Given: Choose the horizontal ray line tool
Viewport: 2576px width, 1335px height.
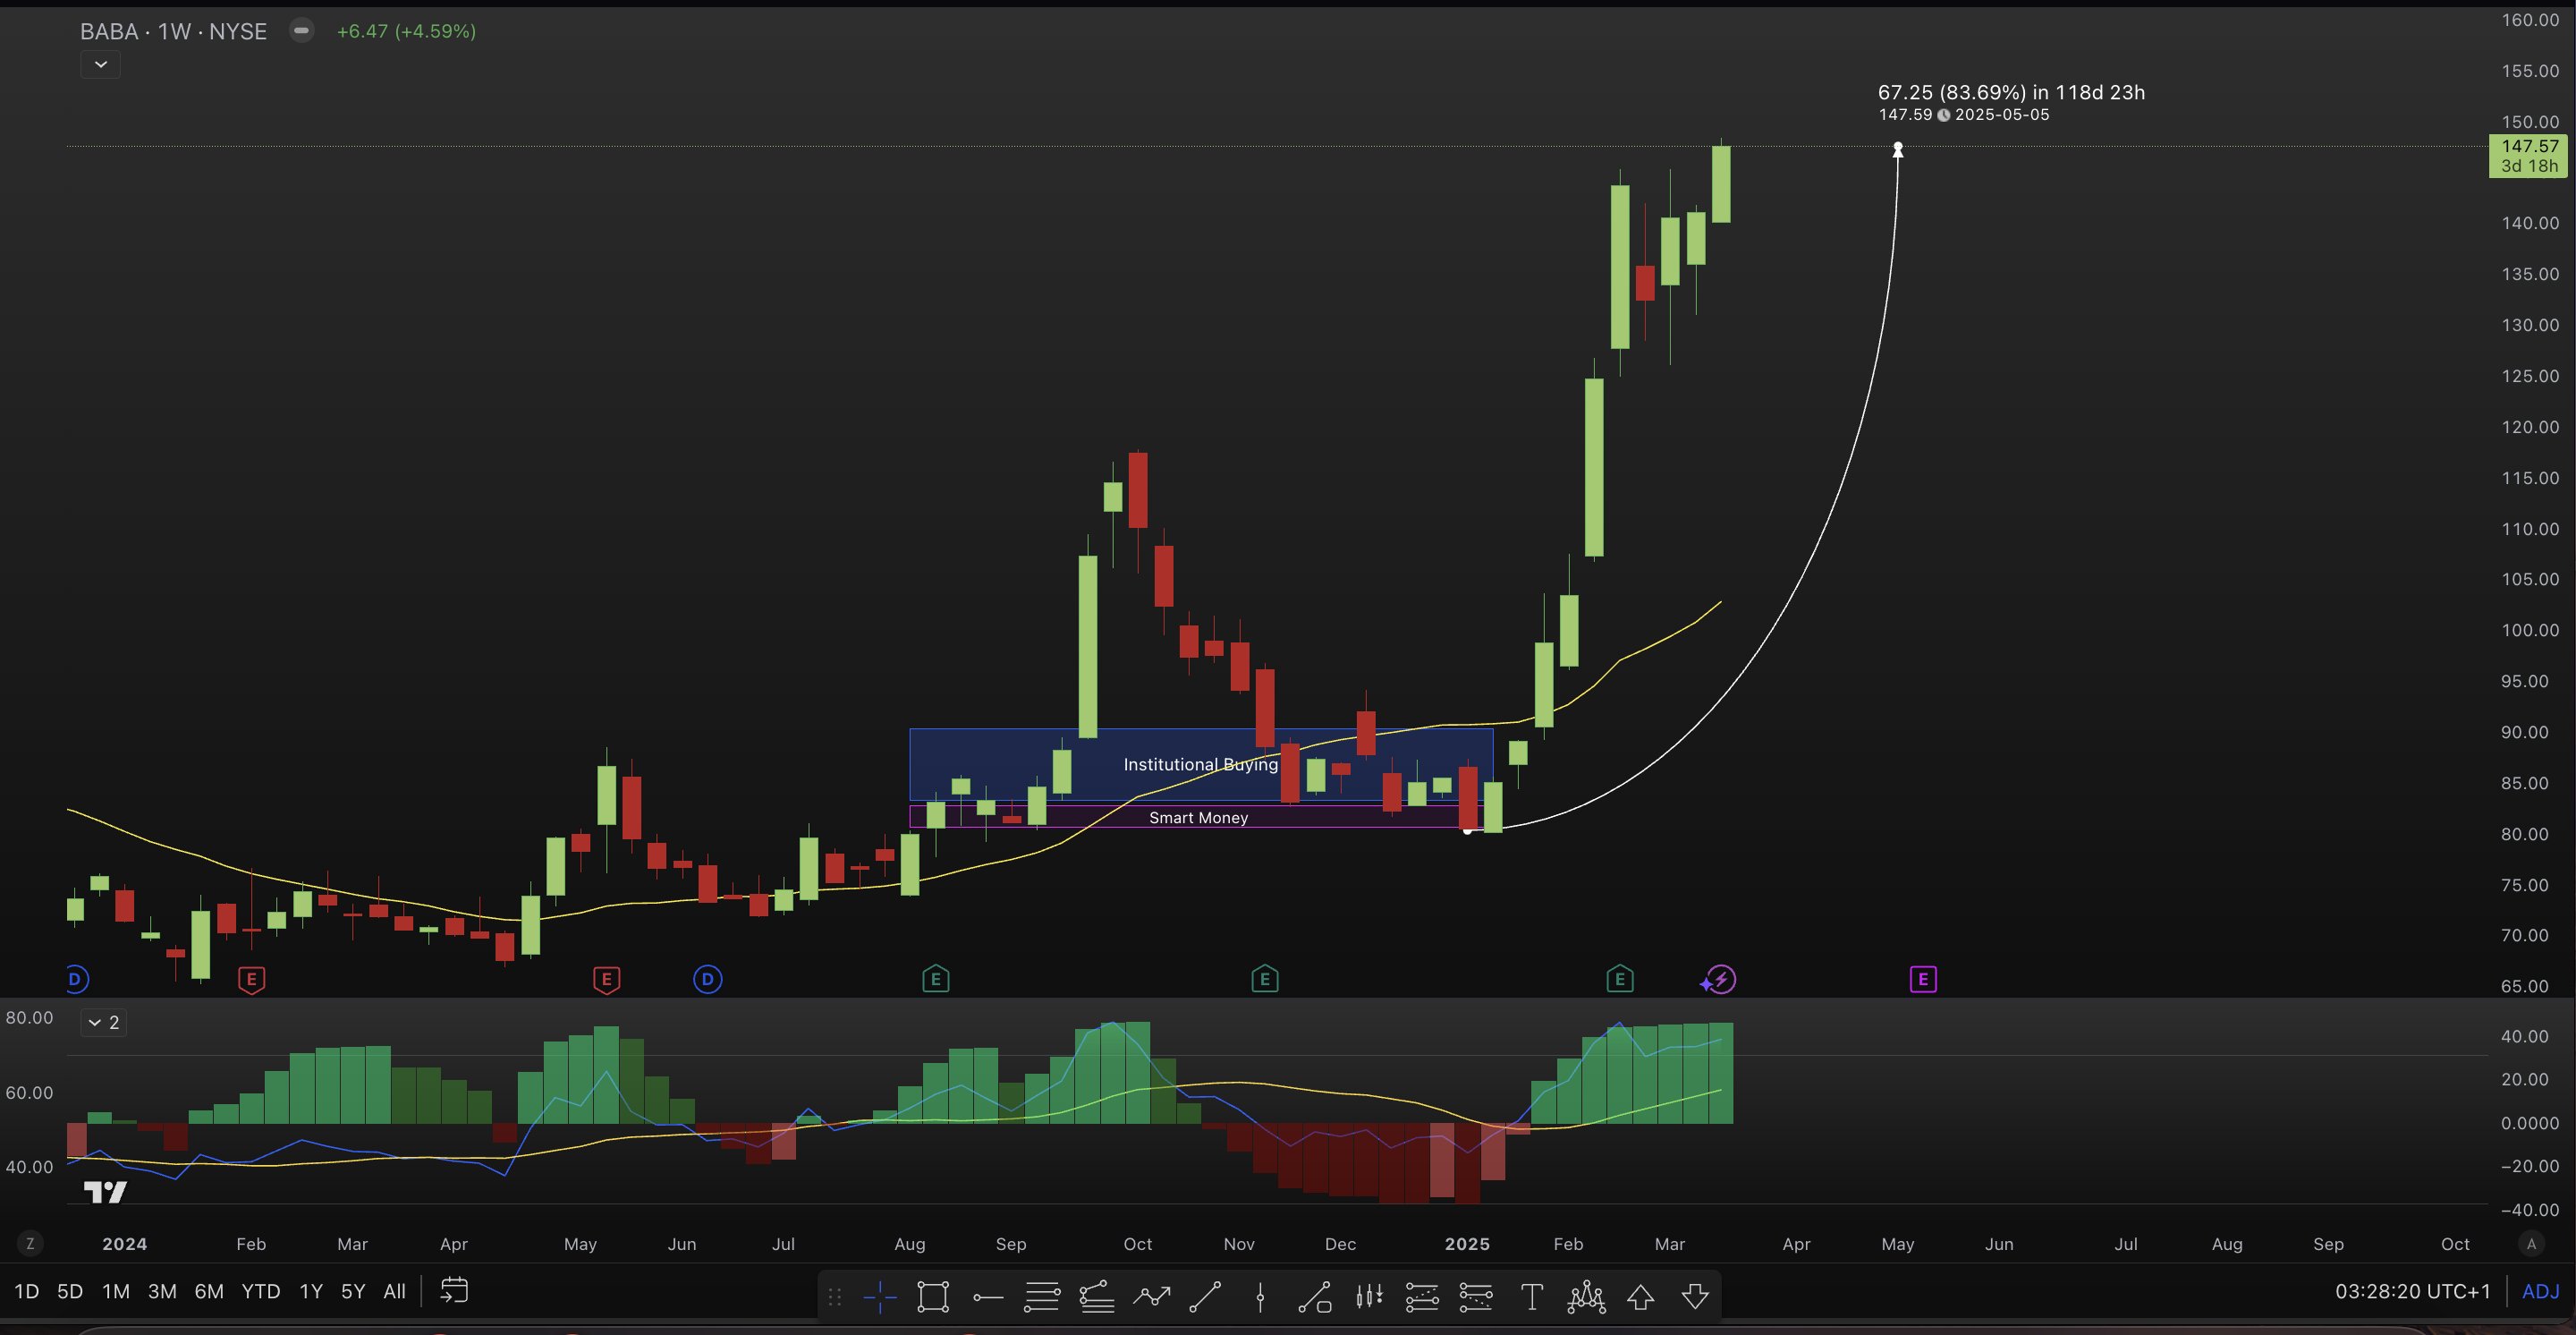Looking at the screenshot, I should click(x=988, y=1298).
